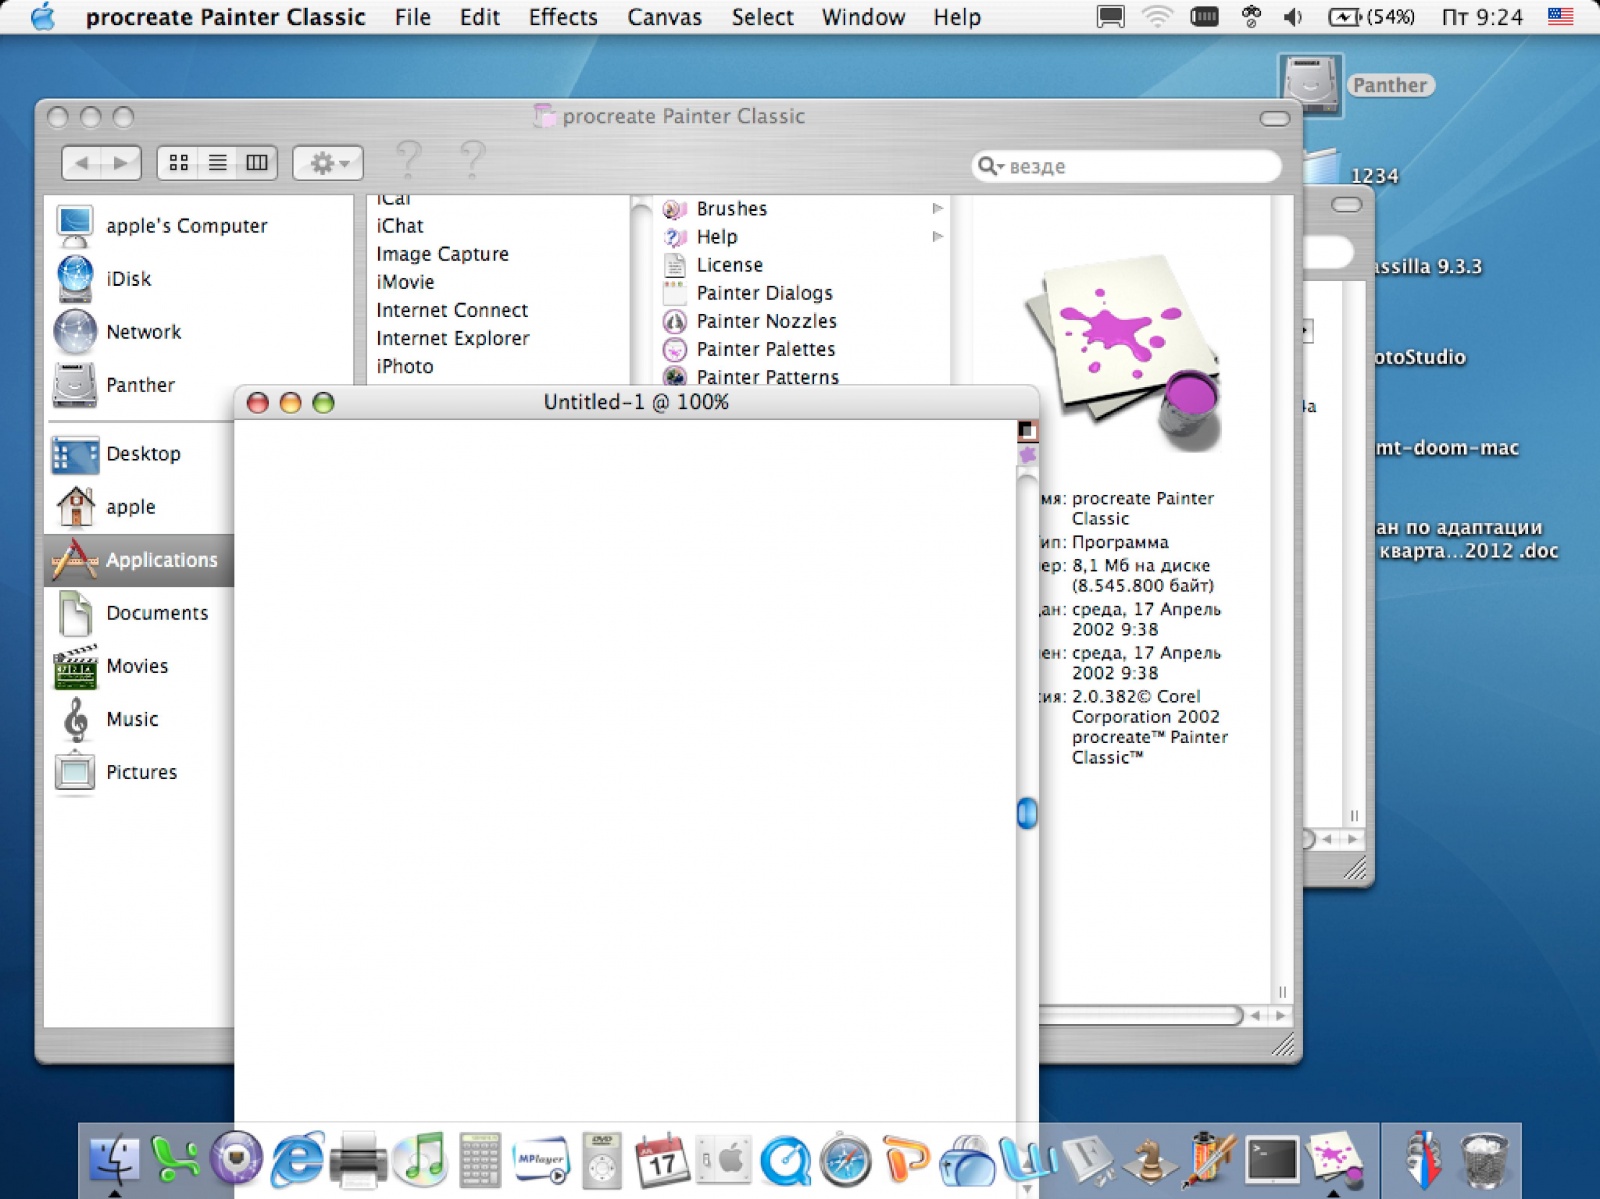Click the forward arrow in Finder toolbar
1600x1199 pixels.
pos(121,163)
